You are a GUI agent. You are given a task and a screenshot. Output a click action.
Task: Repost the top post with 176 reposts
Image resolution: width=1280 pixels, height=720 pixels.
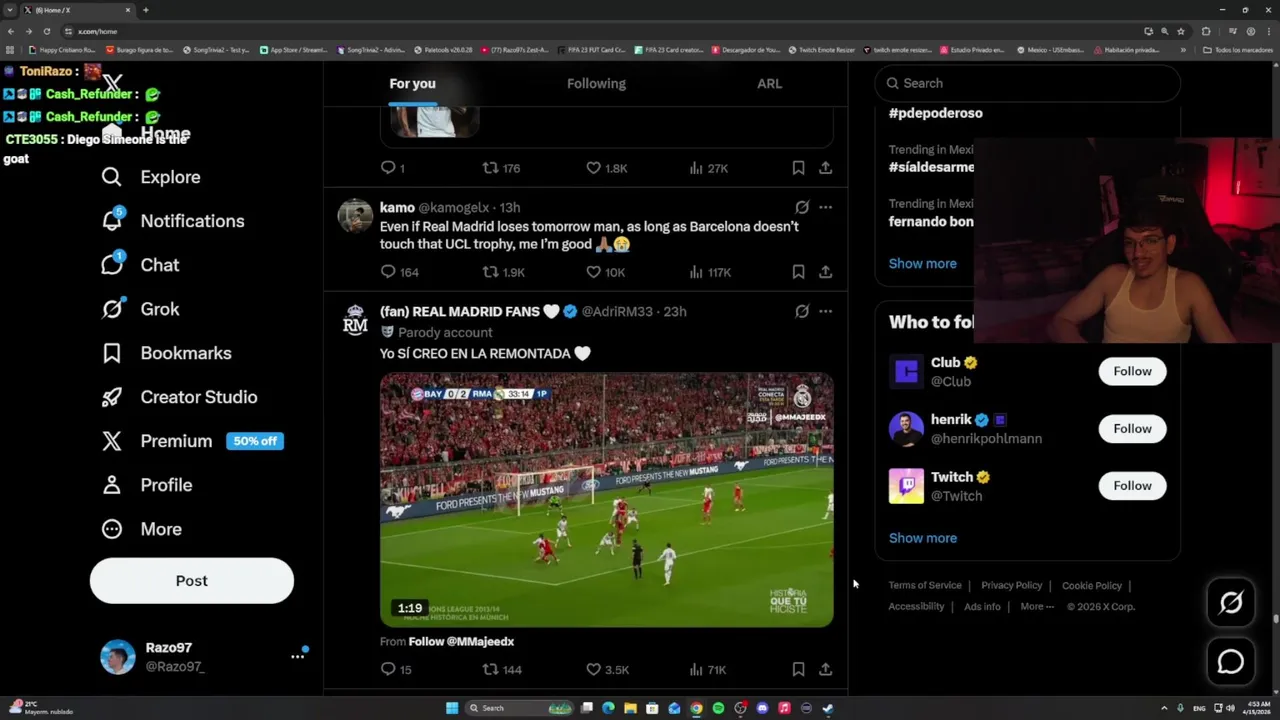coord(502,168)
